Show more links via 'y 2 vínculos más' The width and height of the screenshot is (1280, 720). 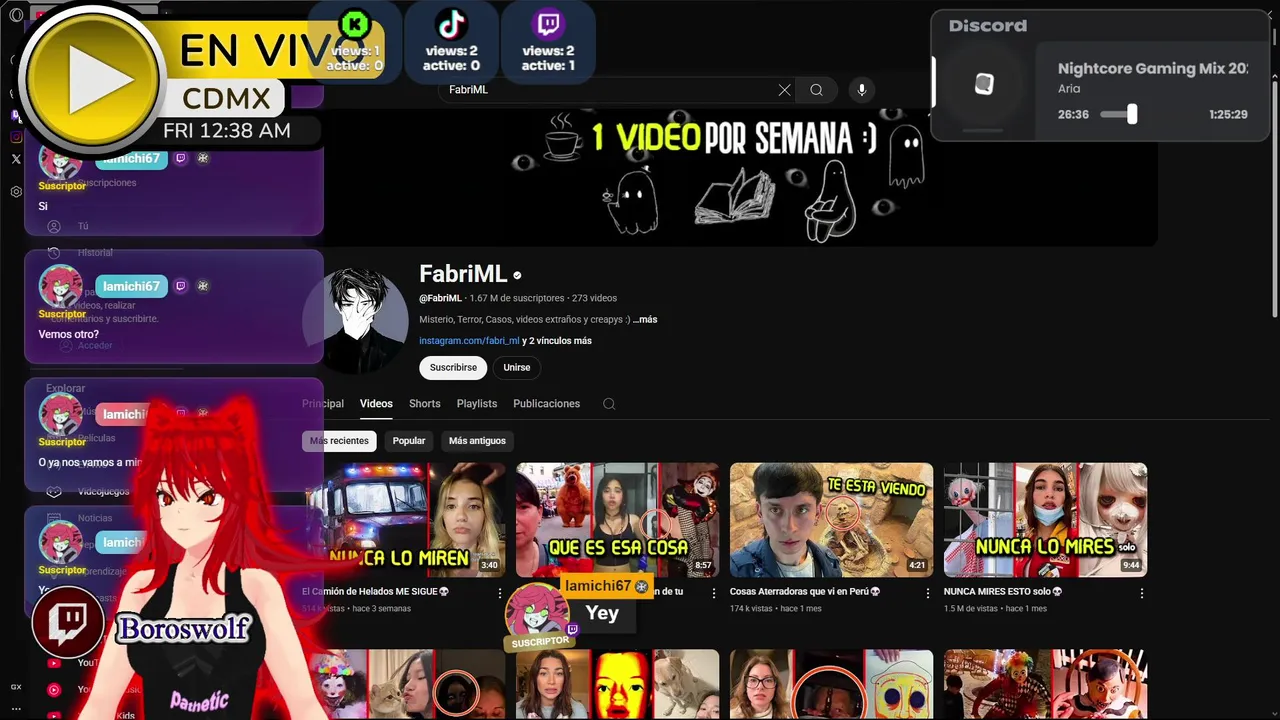(x=557, y=341)
